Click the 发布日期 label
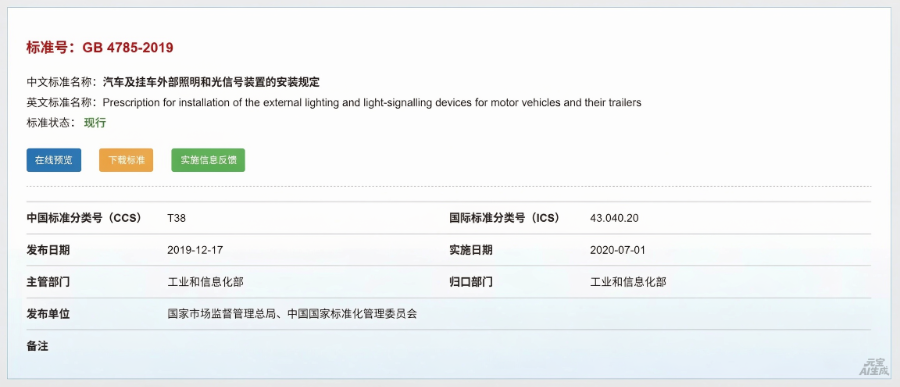Screen dimensions: 900x387 click(x=48, y=250)
